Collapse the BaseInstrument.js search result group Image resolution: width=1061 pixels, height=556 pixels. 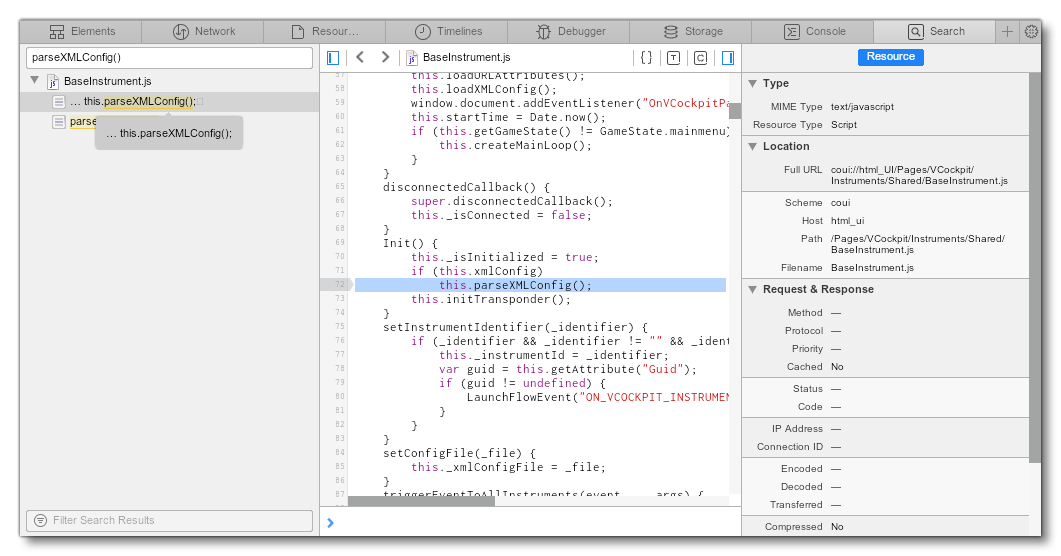coord(35,80)
